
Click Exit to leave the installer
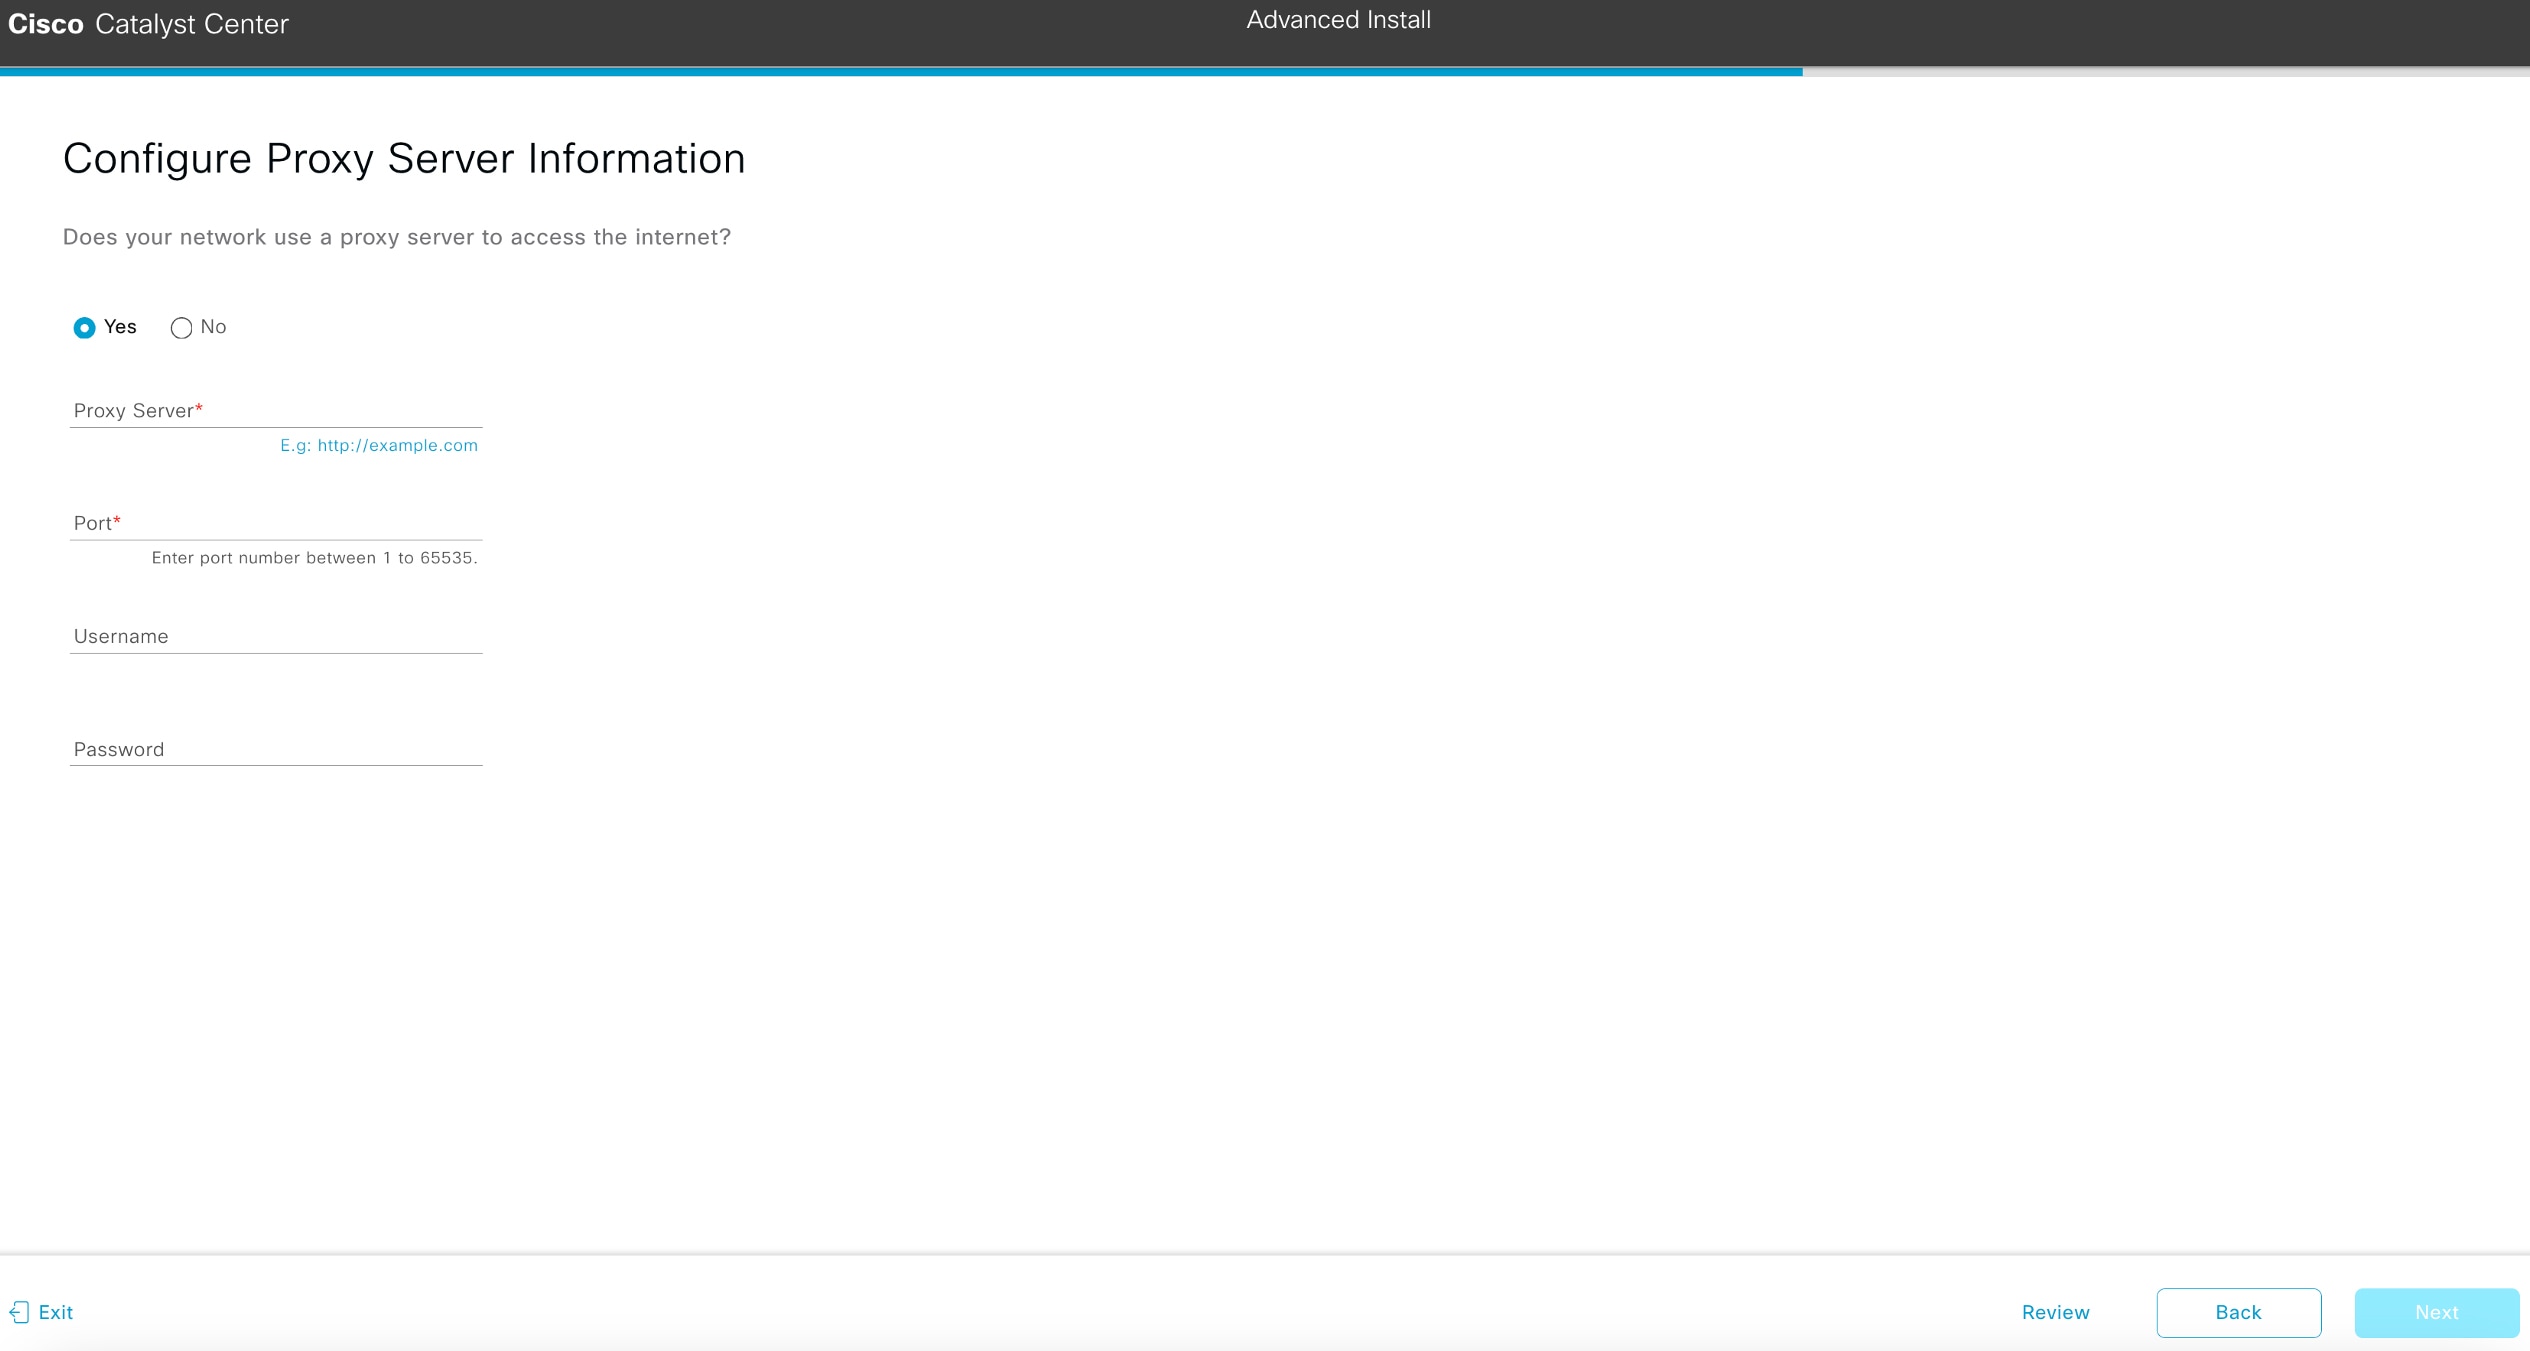pos(56,1312)
